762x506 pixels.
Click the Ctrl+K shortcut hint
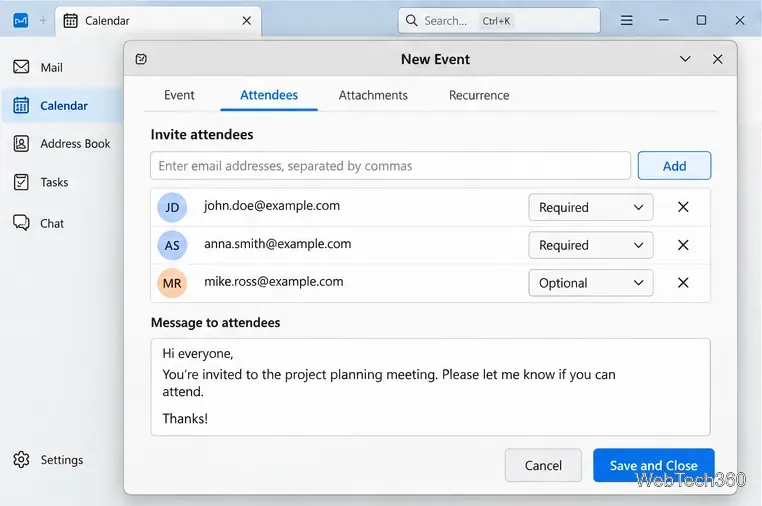[x=496, y=21]
